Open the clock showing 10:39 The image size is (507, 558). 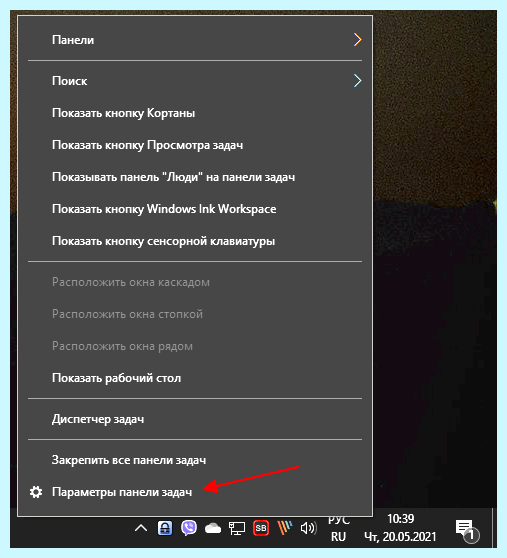click(x=400, y=528)
